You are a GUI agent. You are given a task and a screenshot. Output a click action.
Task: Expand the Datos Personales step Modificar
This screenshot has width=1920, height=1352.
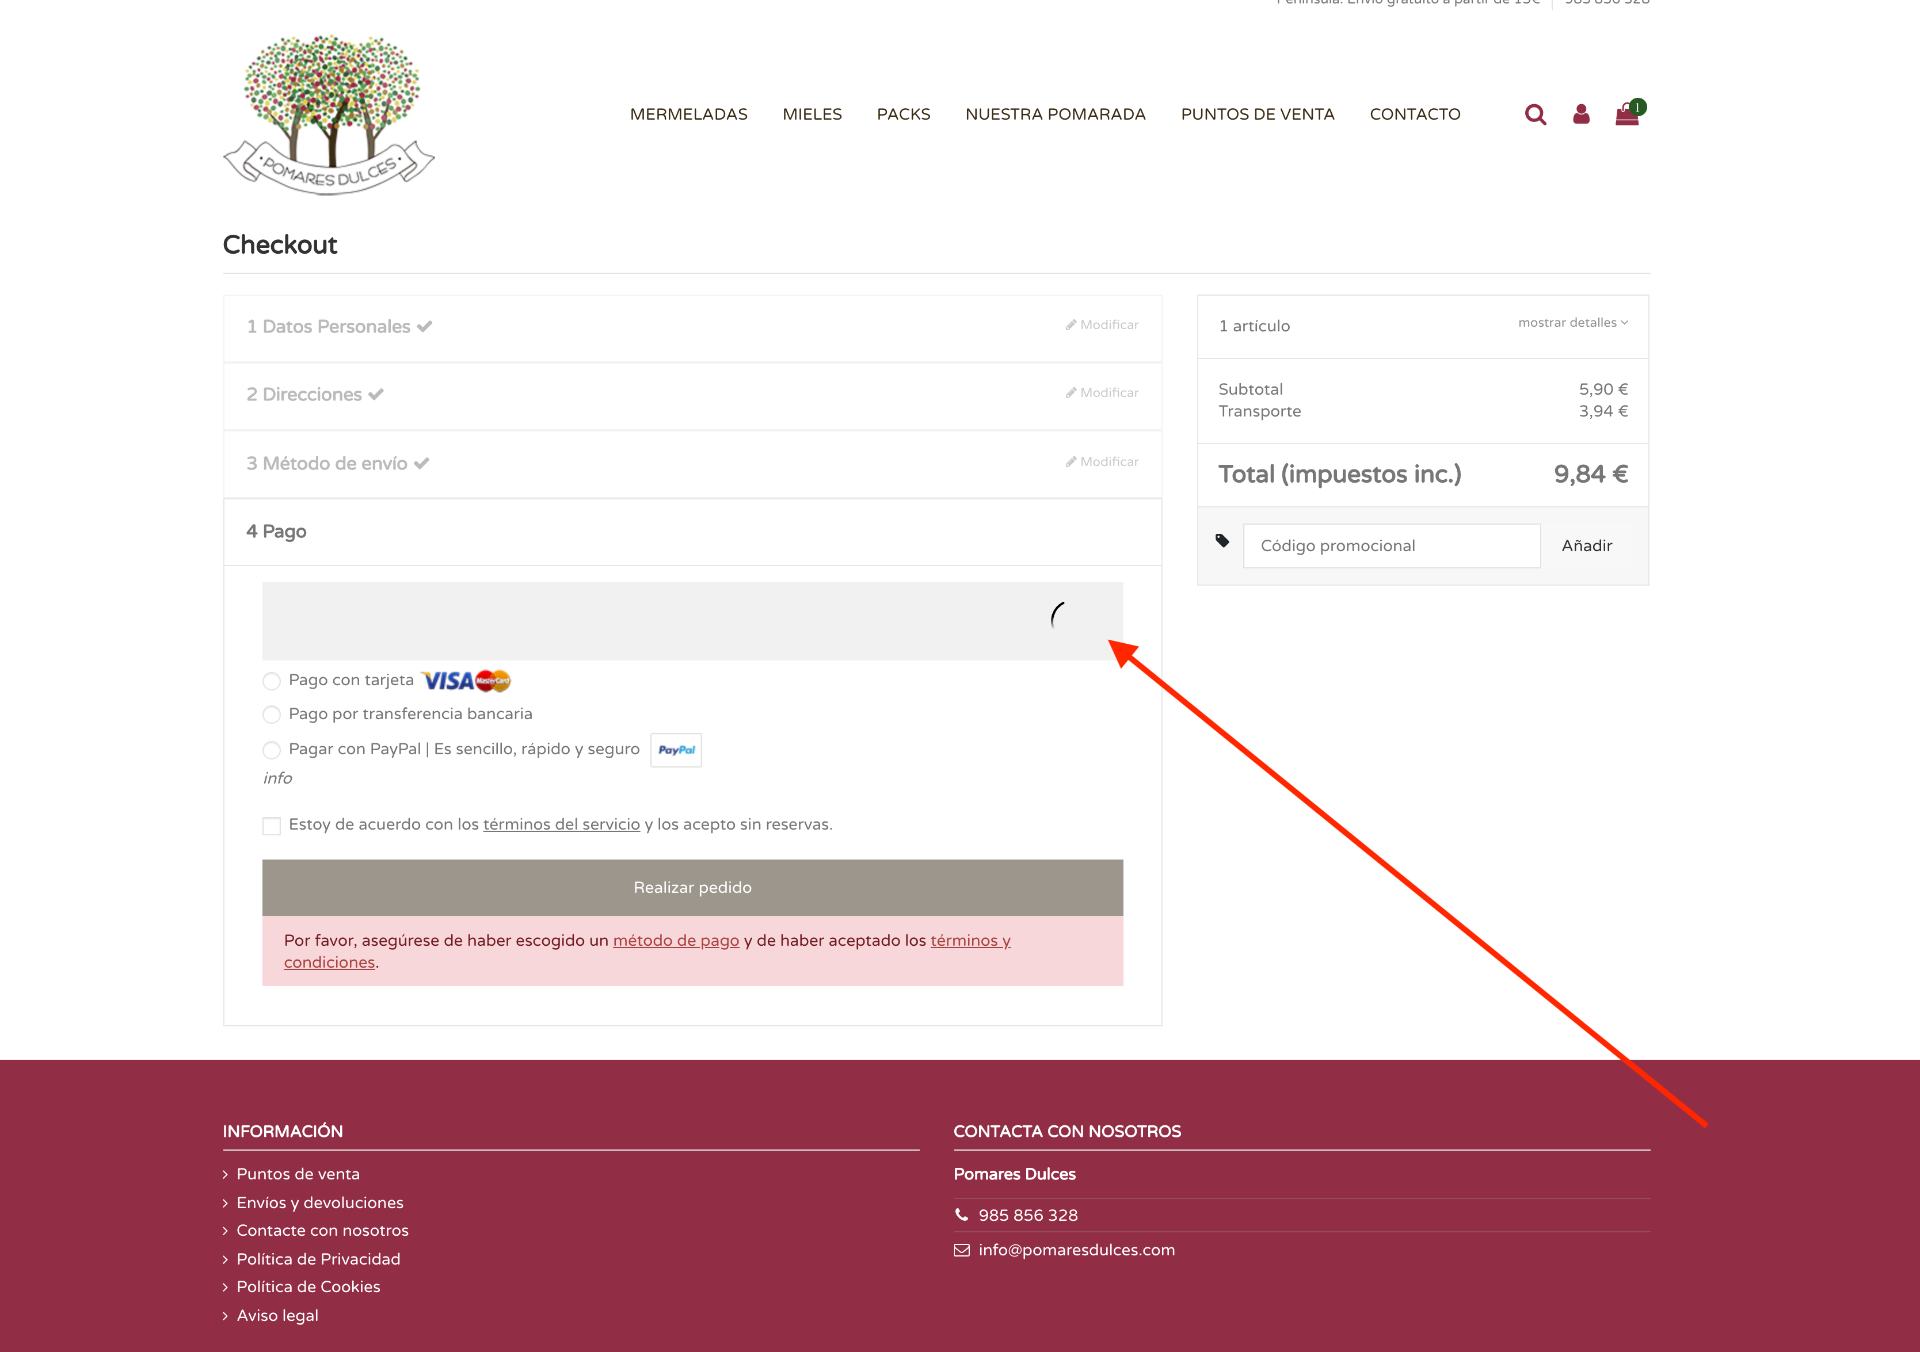coord(1102,325)
